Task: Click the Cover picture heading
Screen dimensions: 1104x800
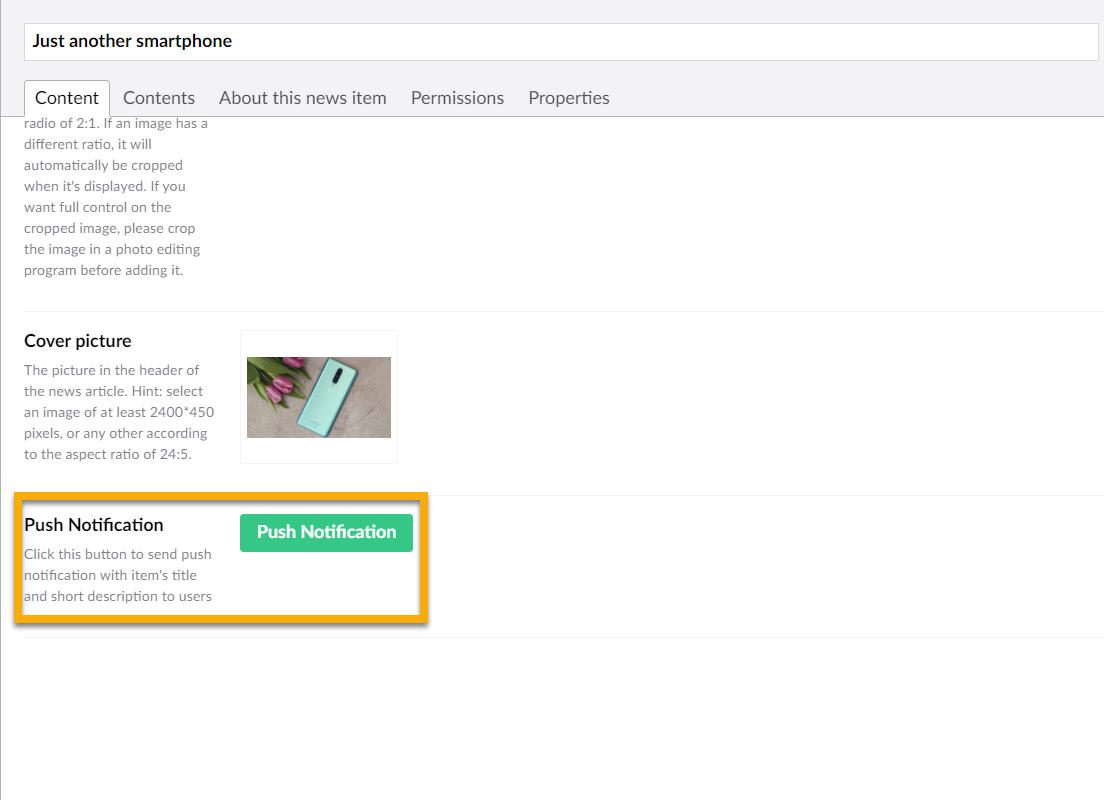Action: pyautogui.click(x=77, y=341)
